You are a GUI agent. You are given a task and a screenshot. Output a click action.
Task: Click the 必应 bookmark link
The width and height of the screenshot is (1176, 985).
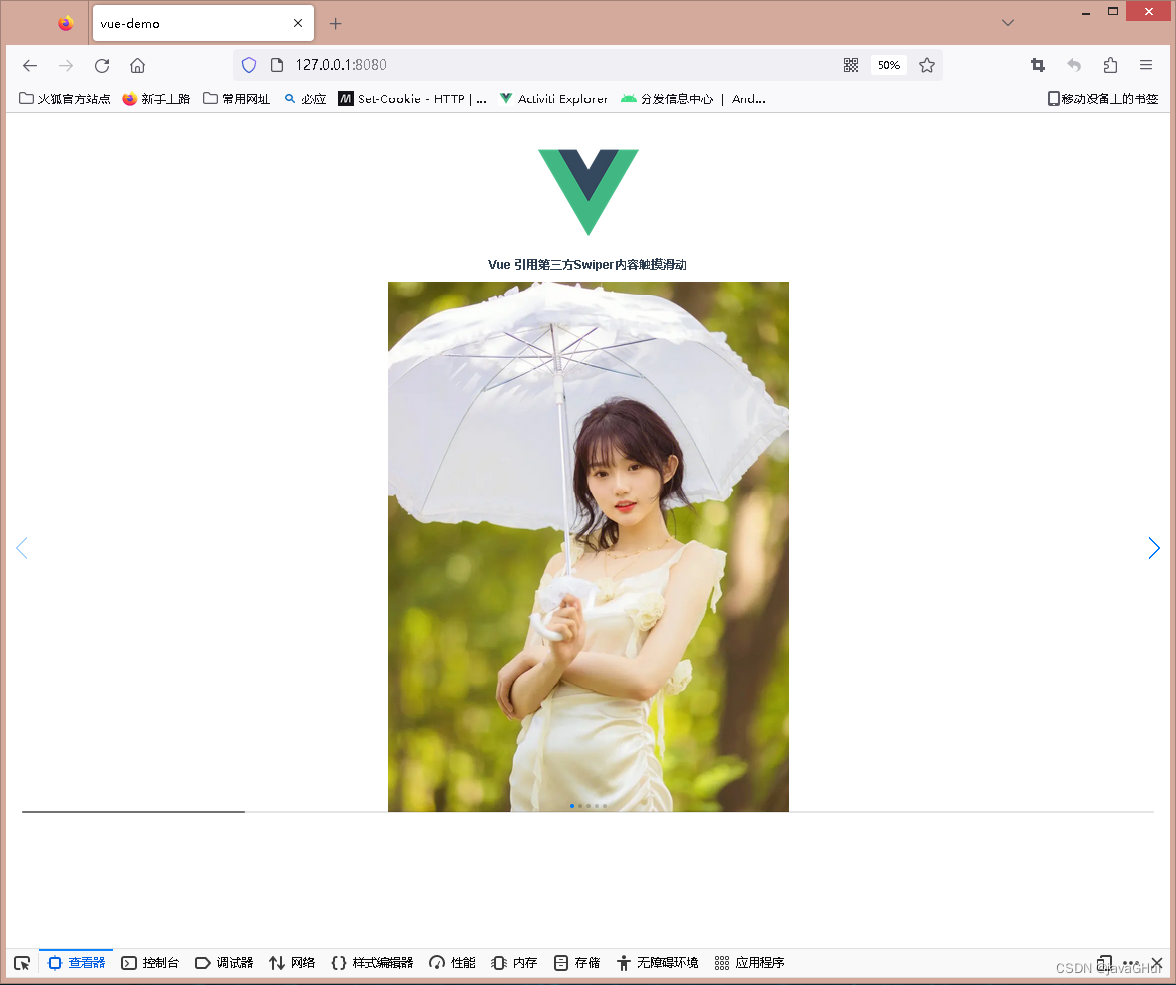[305, 99]
